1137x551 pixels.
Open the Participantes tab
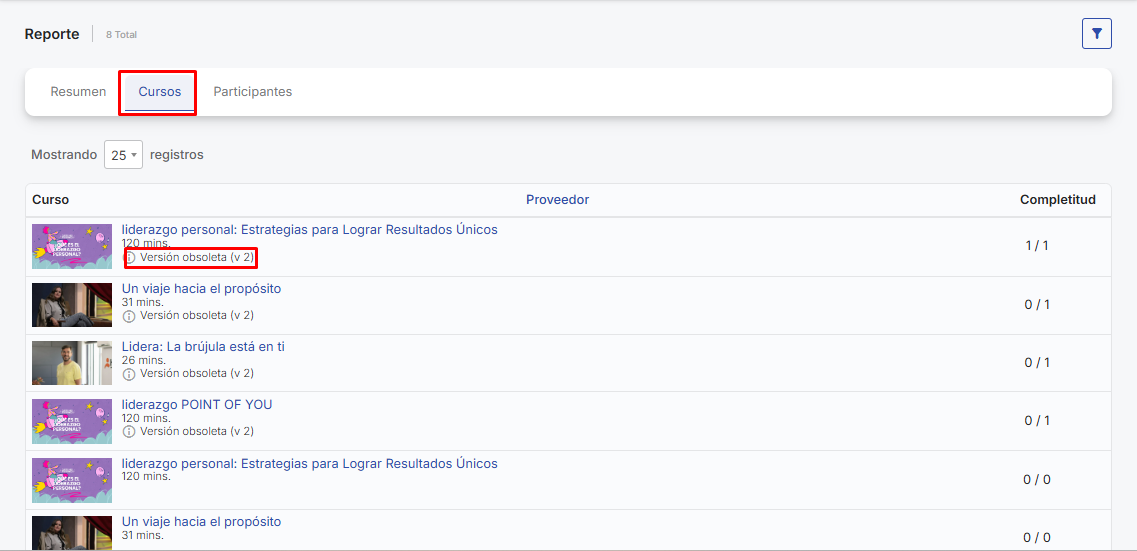coord(252,92)
